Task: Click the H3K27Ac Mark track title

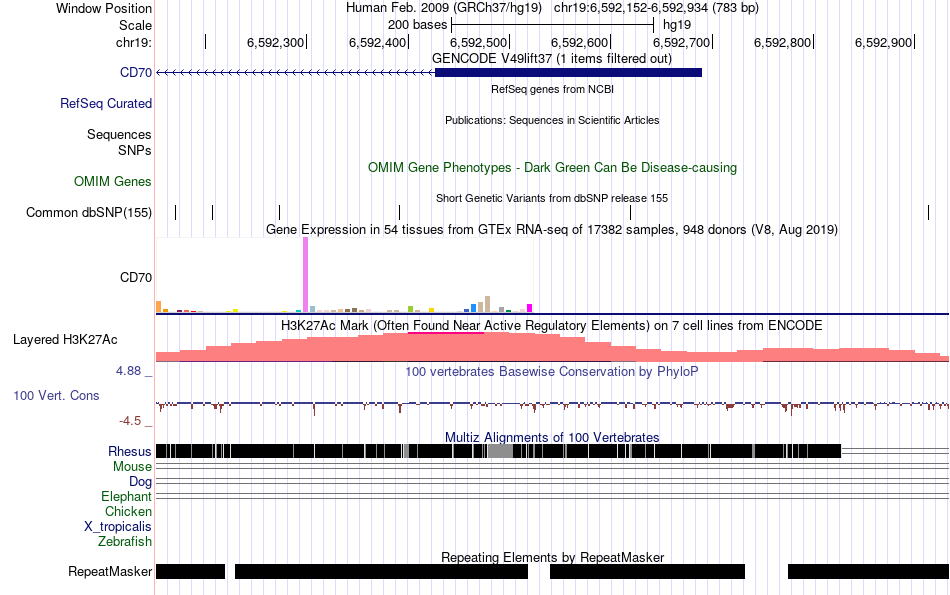Action: (x=552, y=325)
